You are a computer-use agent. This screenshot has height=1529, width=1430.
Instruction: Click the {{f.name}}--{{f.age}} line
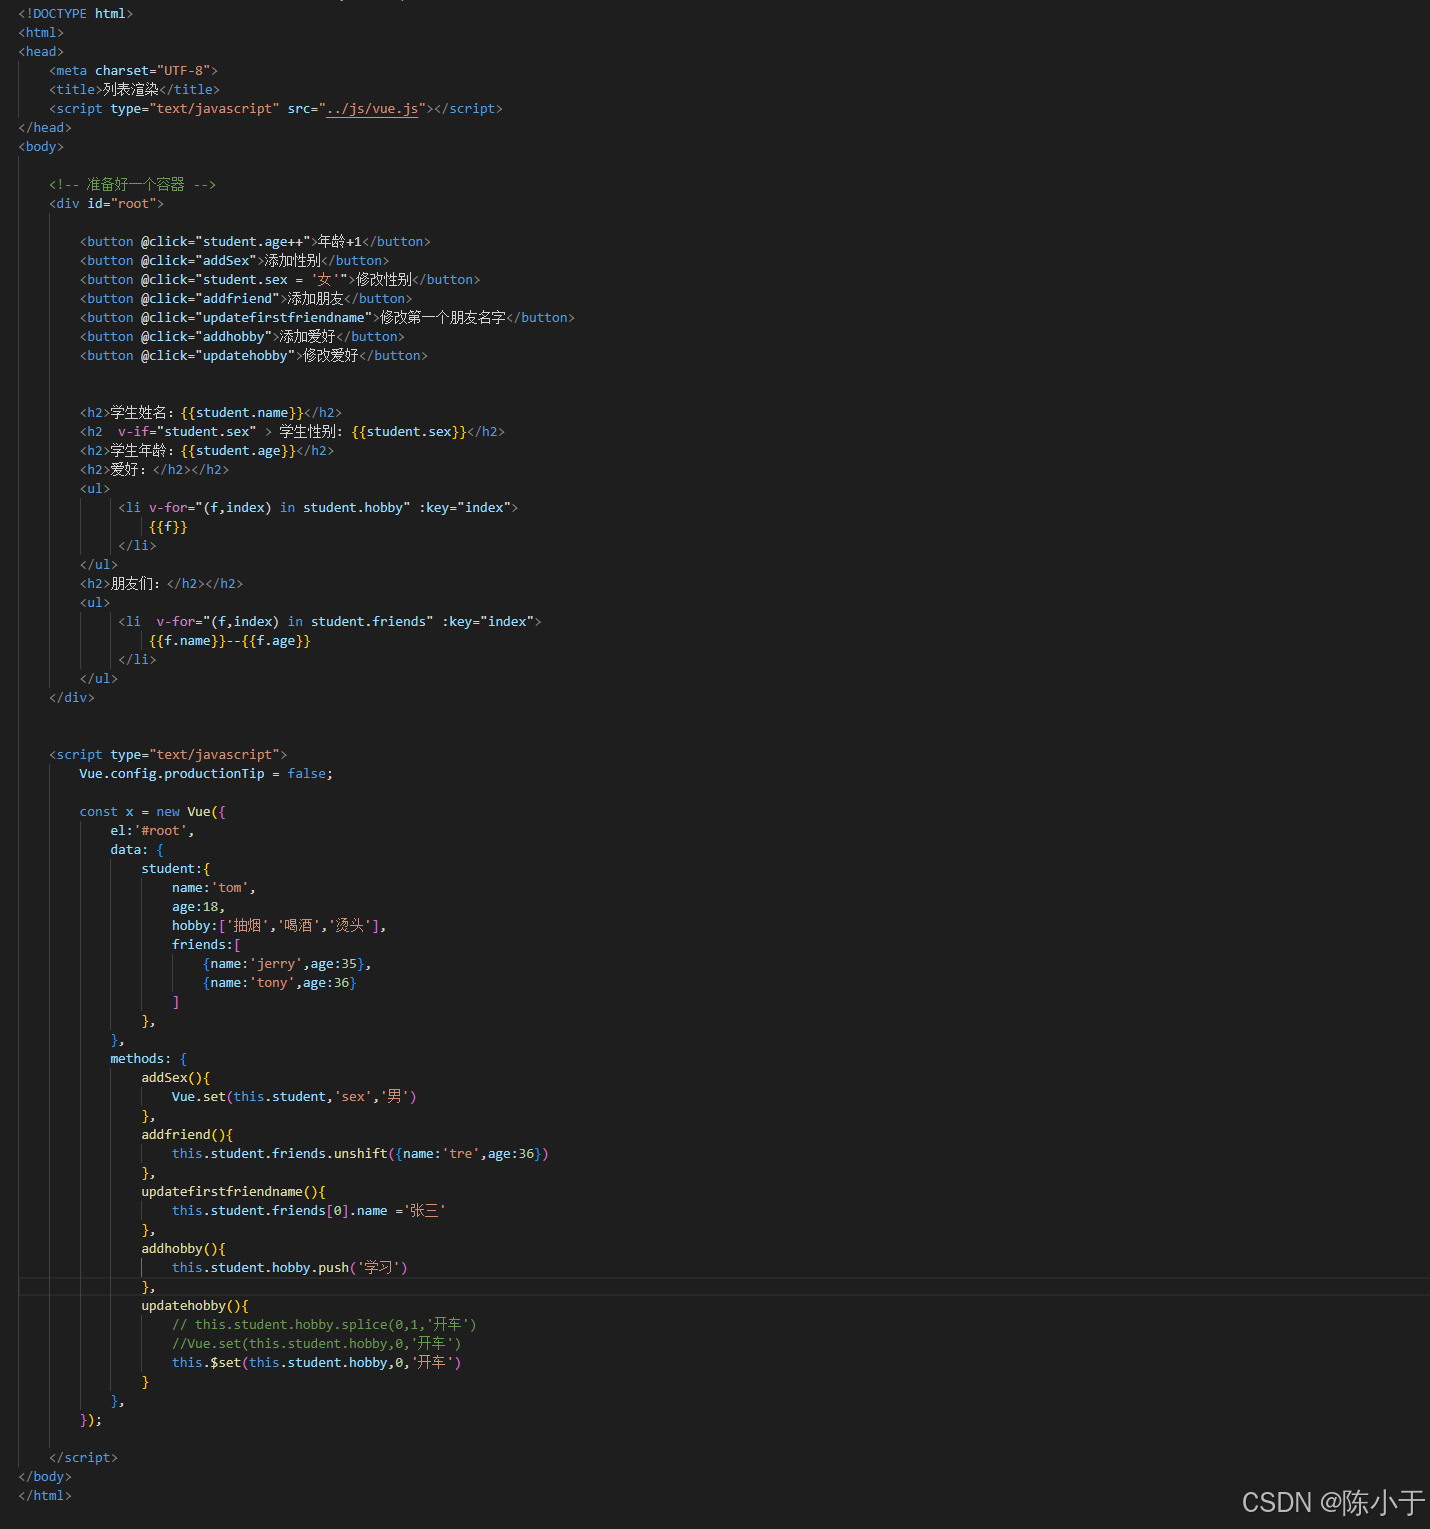(x=230, y=640)
